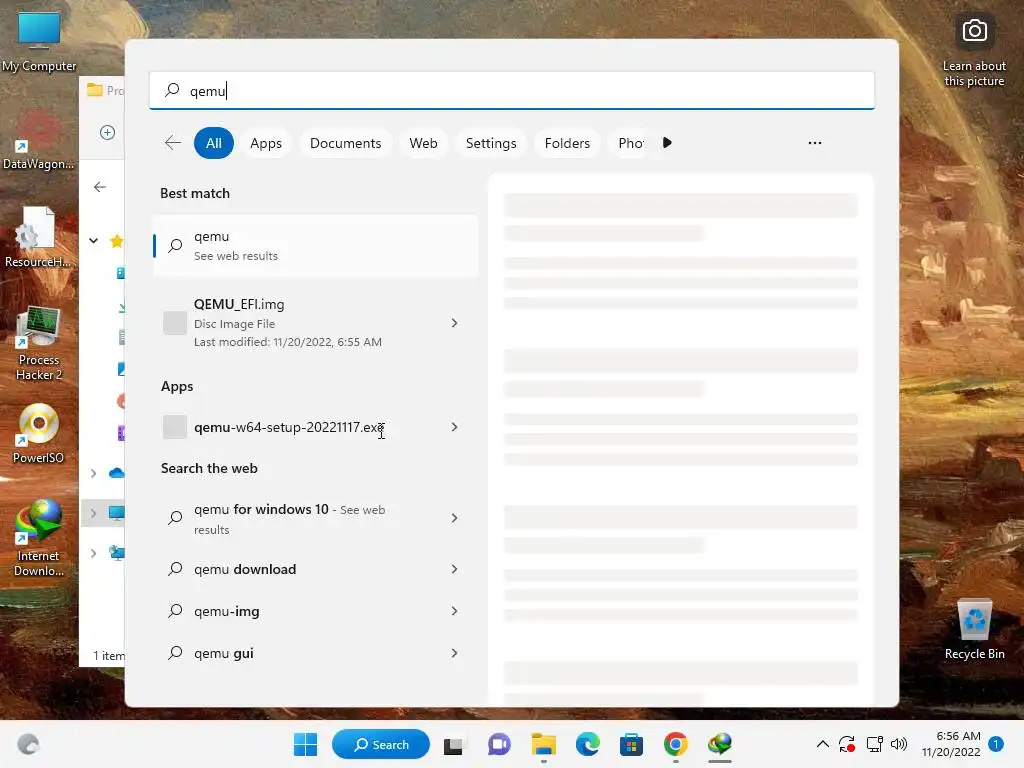The height and width of the screenshot is (768, 1024).
Task: Open Windows Start menu button
Action: pos(305,744)
